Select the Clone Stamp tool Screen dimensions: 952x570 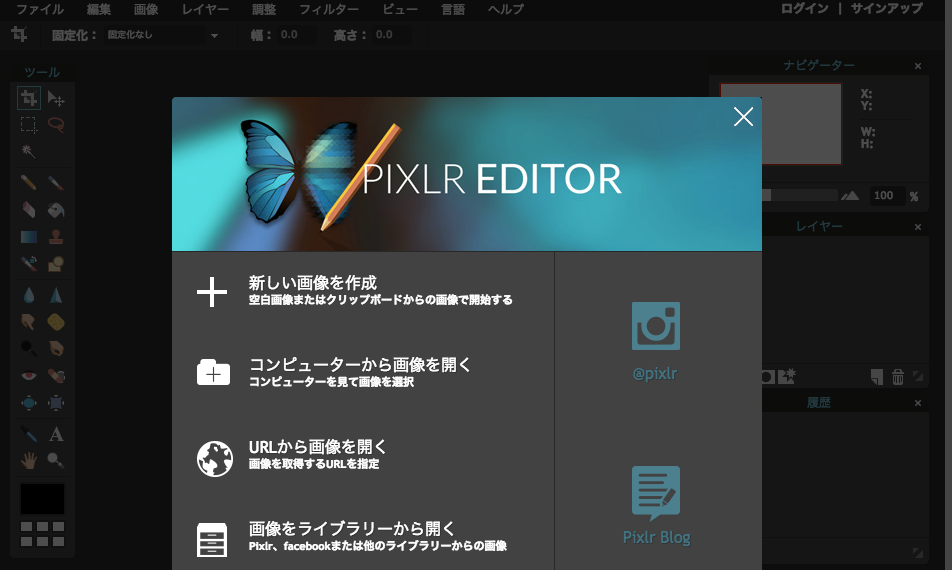(56, 236)
